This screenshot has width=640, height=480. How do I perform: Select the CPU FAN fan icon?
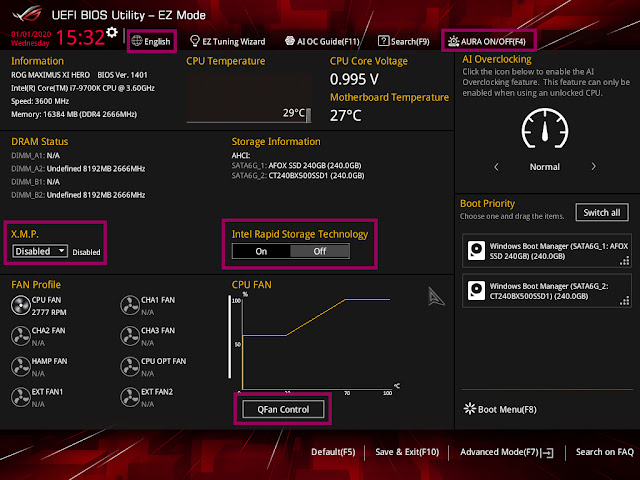click(20, 306)
